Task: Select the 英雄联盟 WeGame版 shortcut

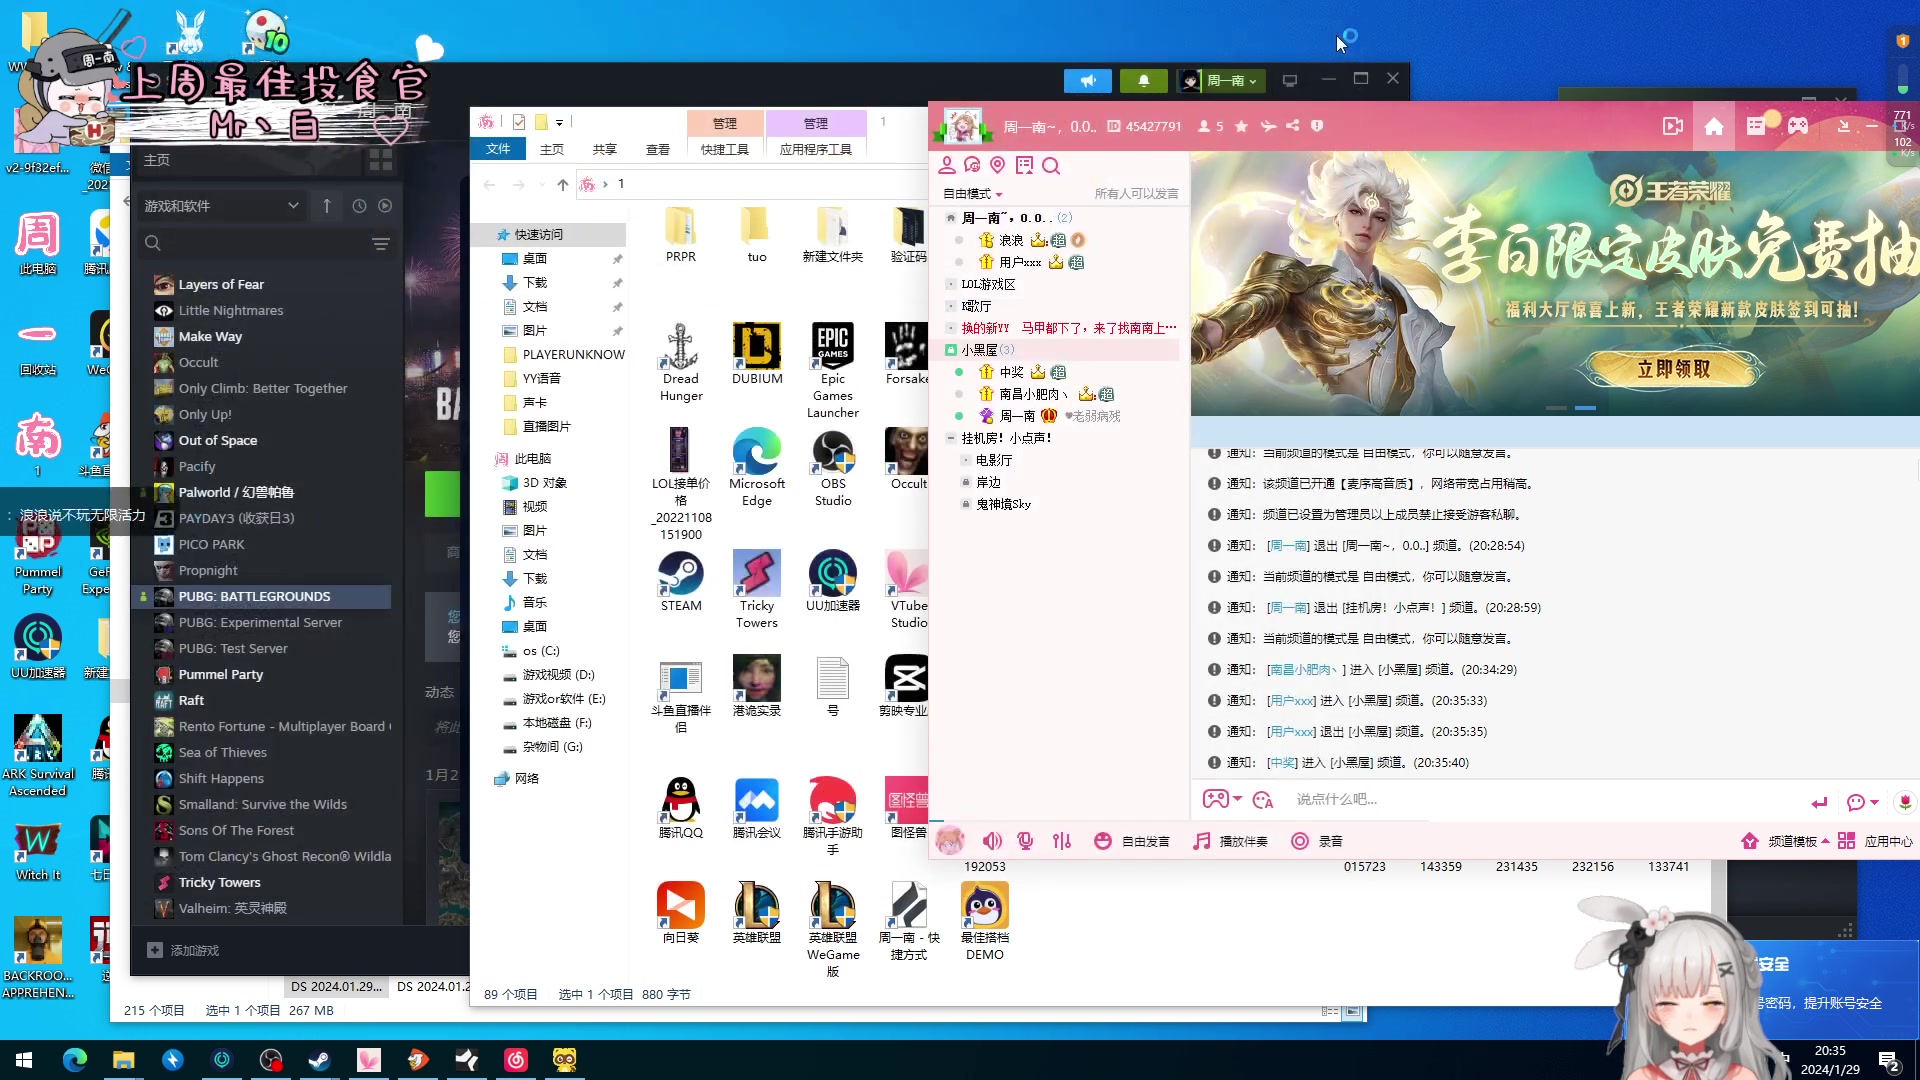Action: [833, 929]
